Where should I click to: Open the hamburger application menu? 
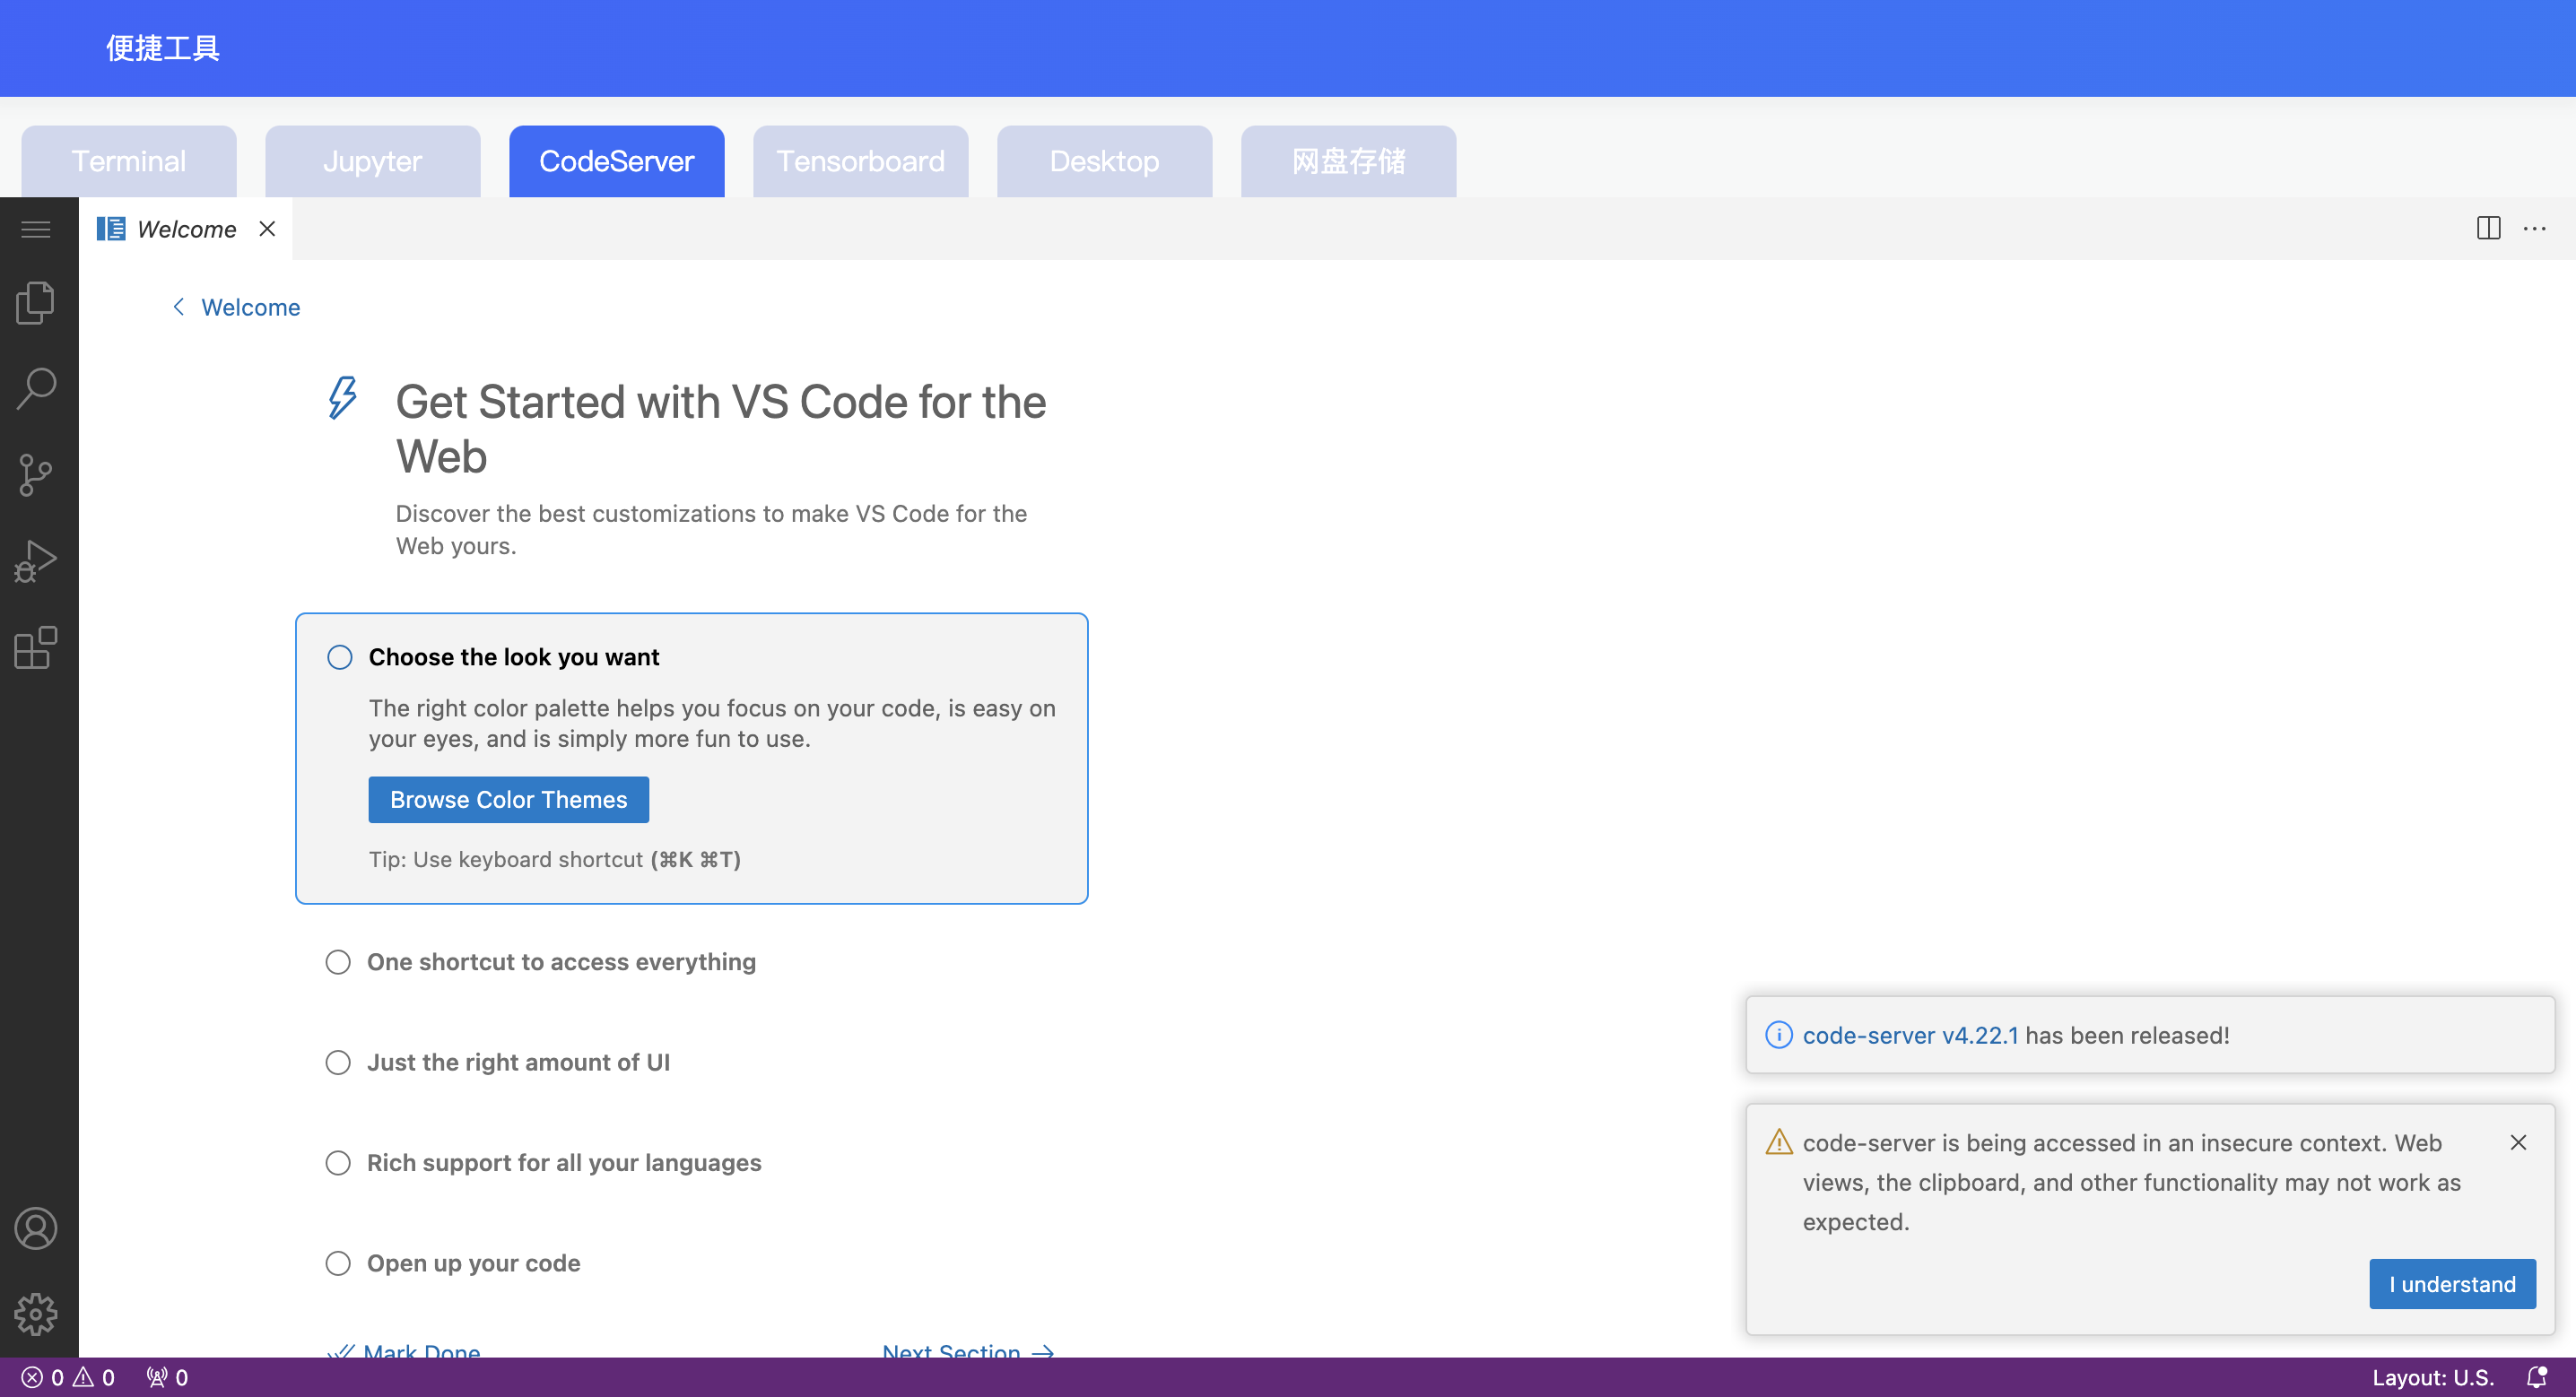point(36,229)
